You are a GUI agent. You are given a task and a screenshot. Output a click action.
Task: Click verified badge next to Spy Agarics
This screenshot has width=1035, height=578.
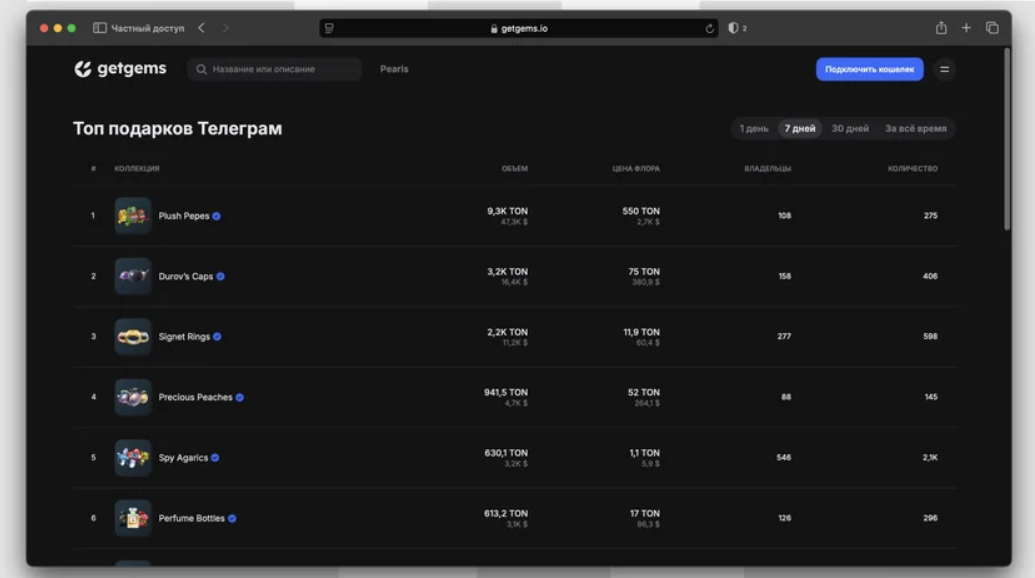[215, 457]
